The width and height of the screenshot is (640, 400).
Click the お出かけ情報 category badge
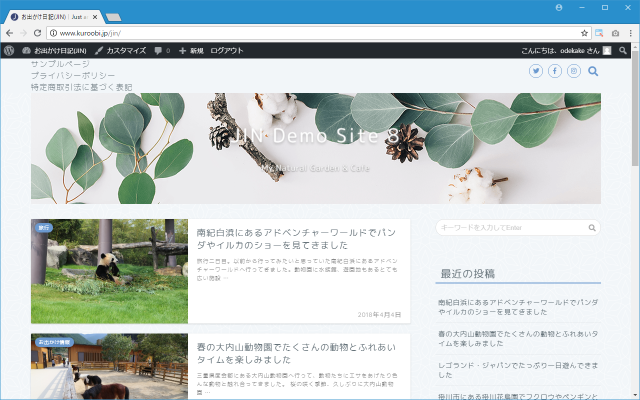[54, 342]
